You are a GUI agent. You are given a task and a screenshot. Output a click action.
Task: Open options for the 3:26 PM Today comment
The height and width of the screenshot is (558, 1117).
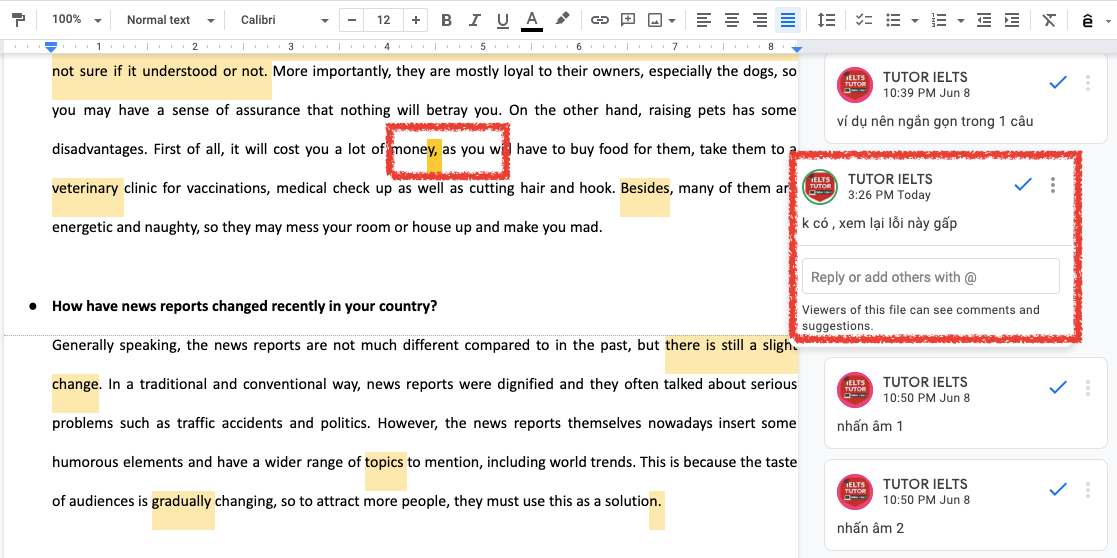coord(1053,185)
